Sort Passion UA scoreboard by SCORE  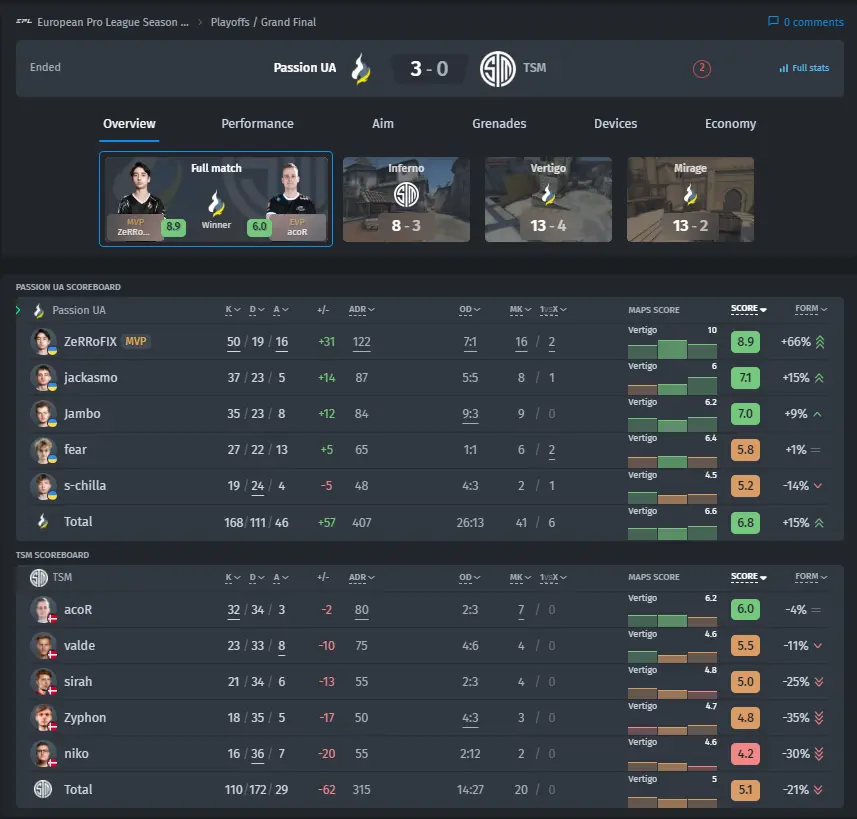[749, 309]
